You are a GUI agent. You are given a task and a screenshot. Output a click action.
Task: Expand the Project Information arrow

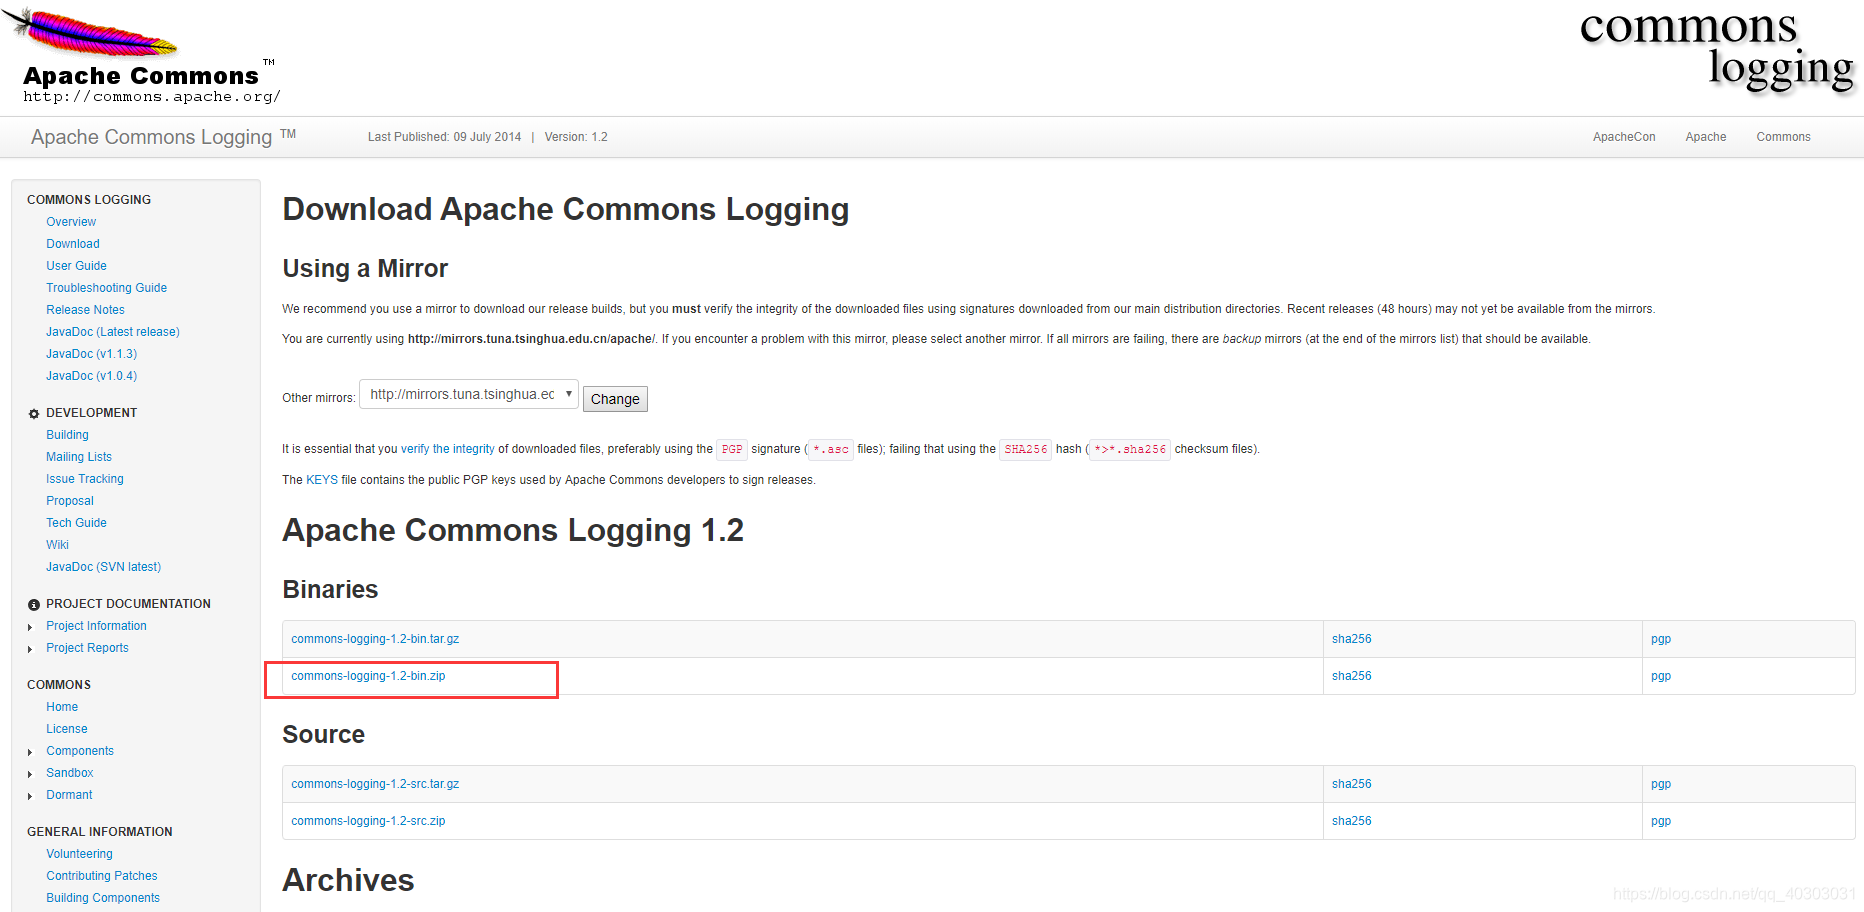30,627
